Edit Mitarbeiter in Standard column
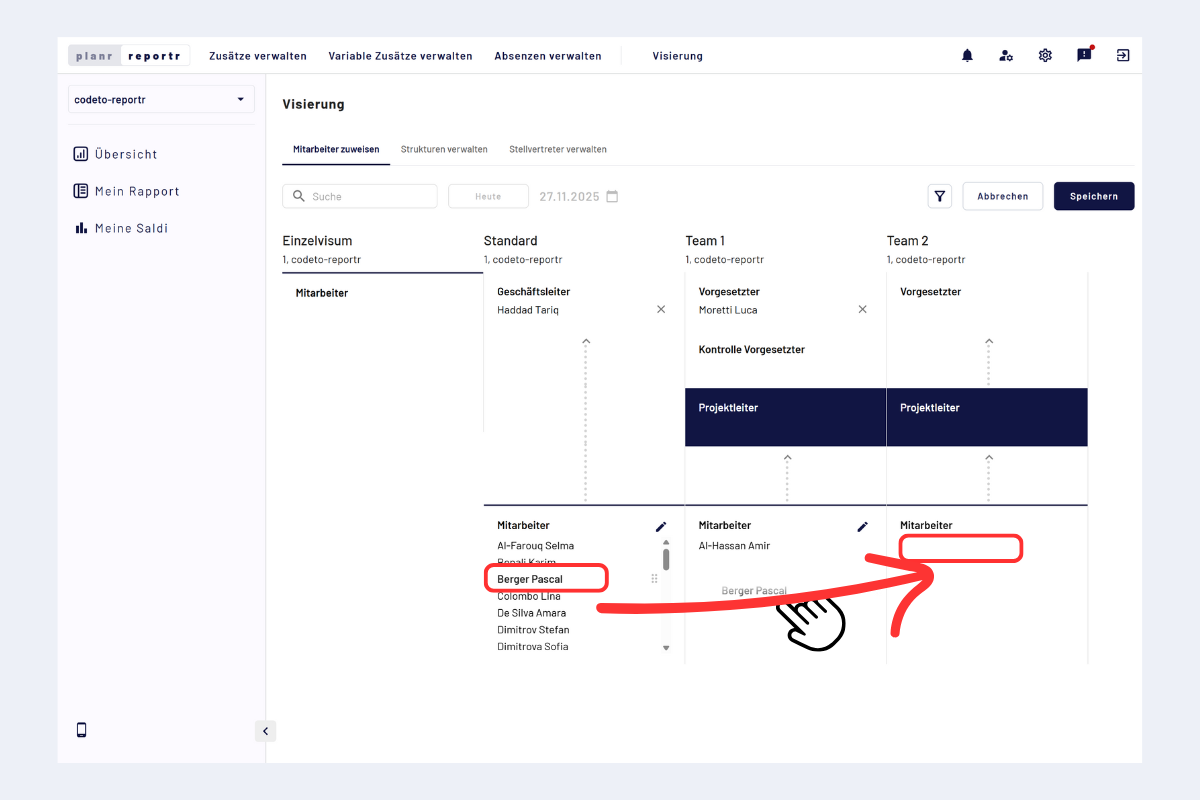The height and width of the screenshot is (800, 1200). (x=661, y=526)
